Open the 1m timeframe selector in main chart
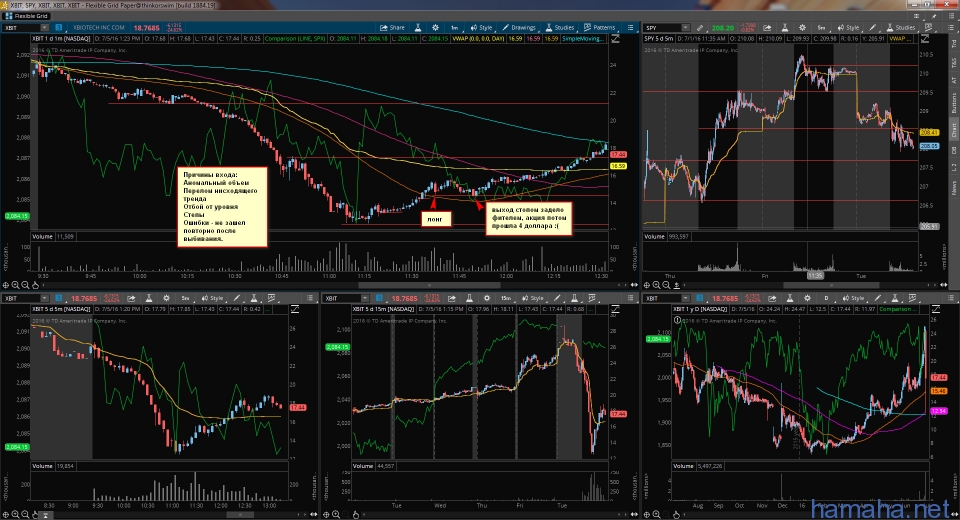960x520 pixels. 454,28
